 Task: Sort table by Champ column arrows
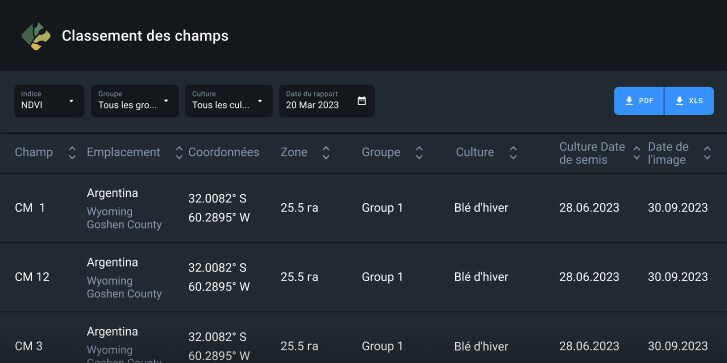(72, 153)
